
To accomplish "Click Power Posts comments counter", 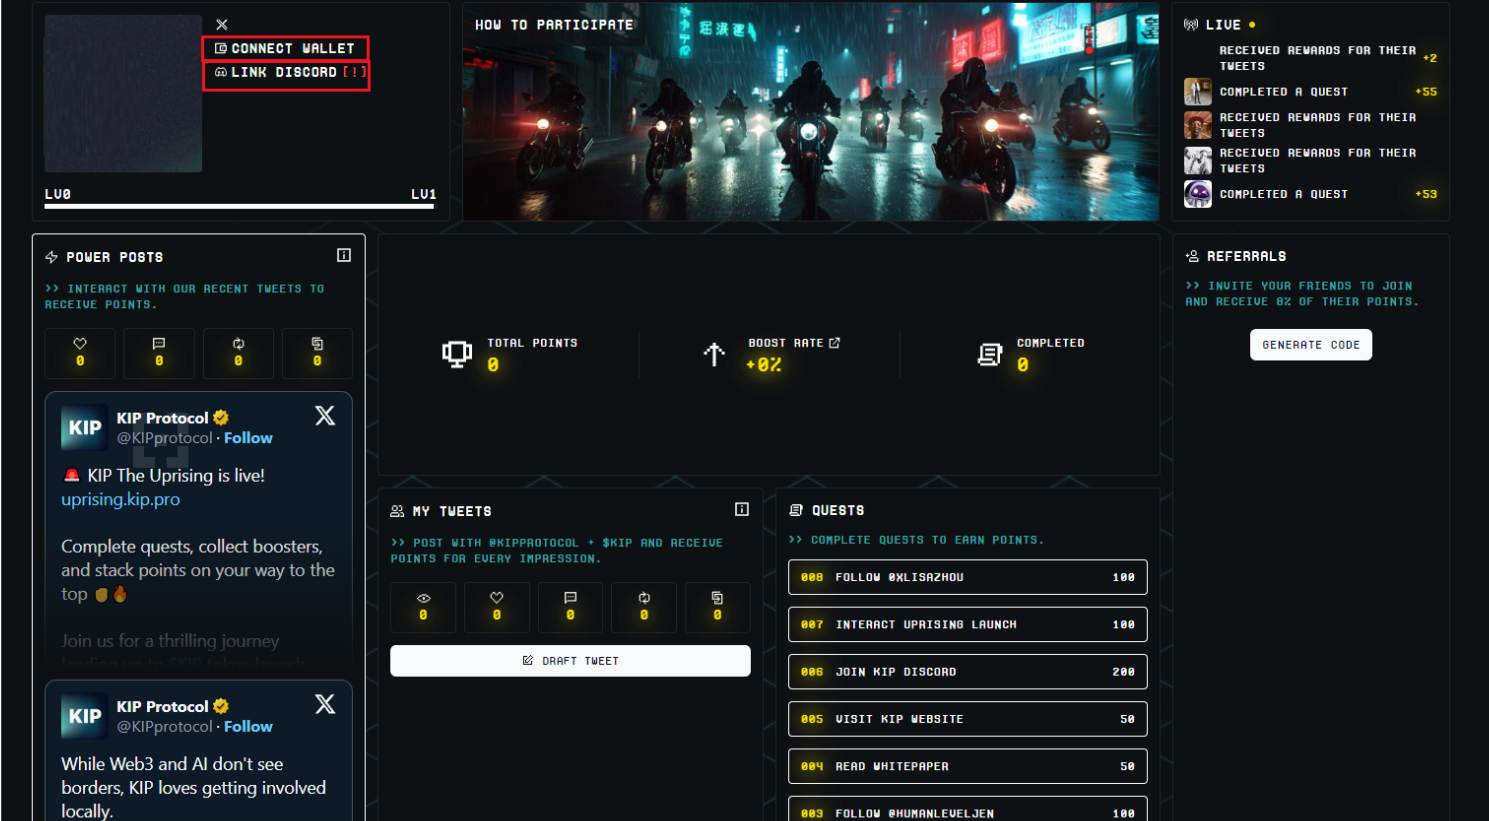I will coord(159,353).
